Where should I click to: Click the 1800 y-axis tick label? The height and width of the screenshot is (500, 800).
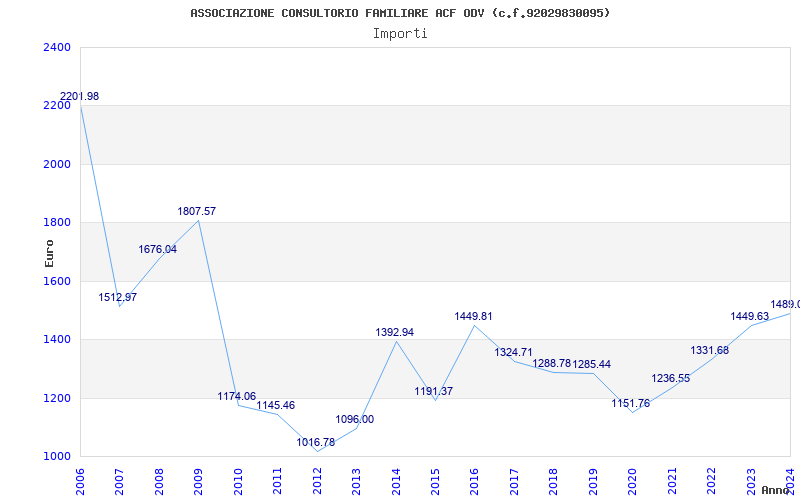pyautogui.click(x=58, y=223)
